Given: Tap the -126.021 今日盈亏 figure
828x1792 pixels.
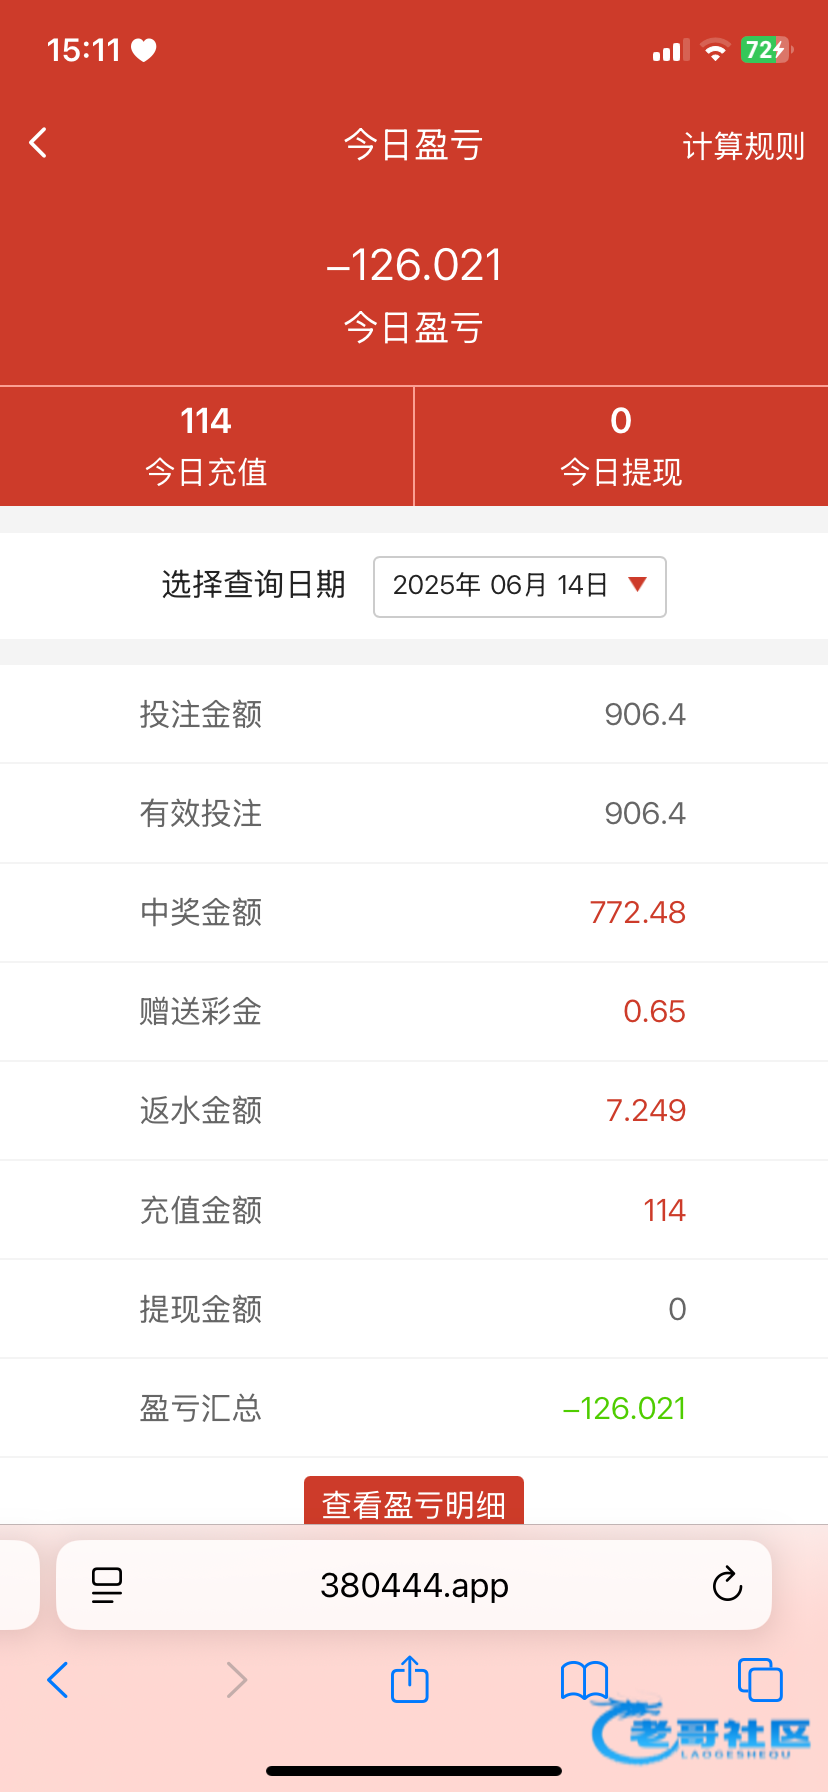Looking at the screenshot, I should coord(414,266).
